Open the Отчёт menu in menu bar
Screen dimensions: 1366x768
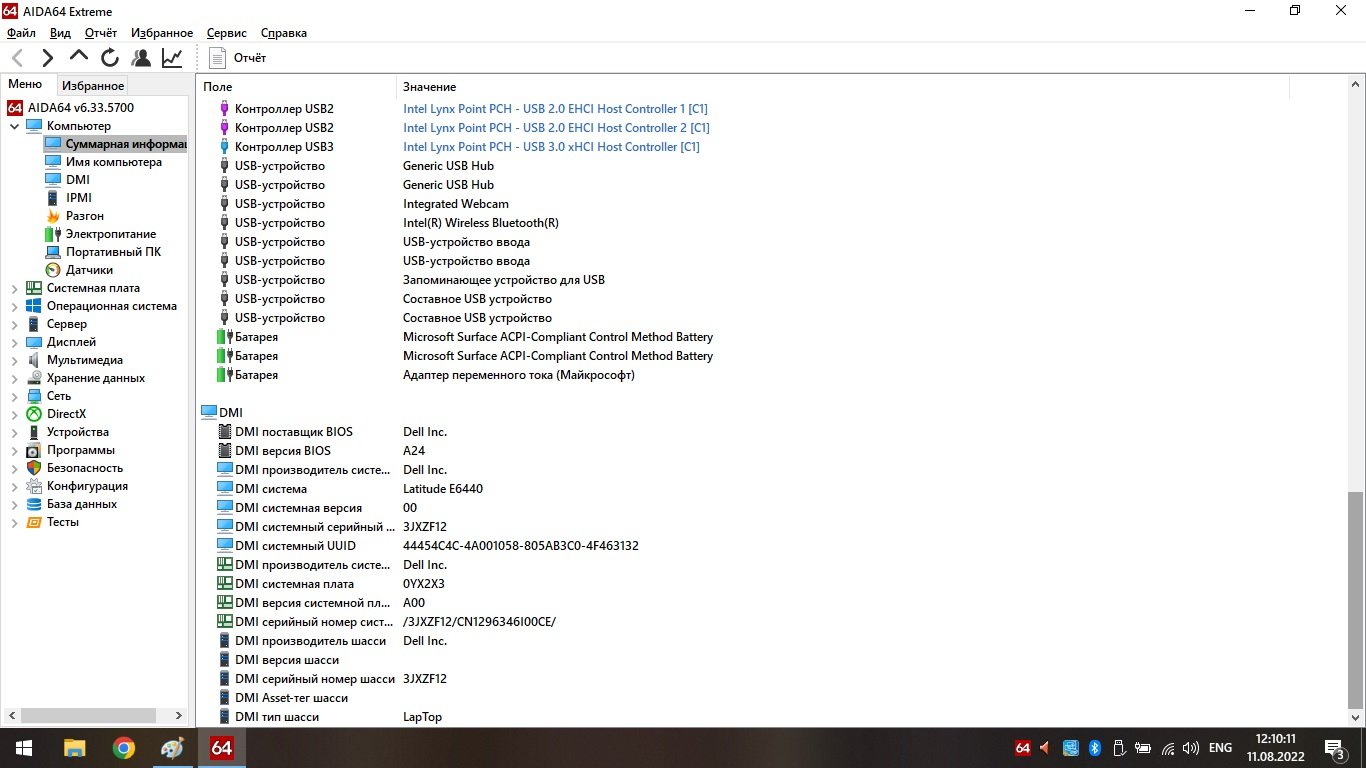101,33
